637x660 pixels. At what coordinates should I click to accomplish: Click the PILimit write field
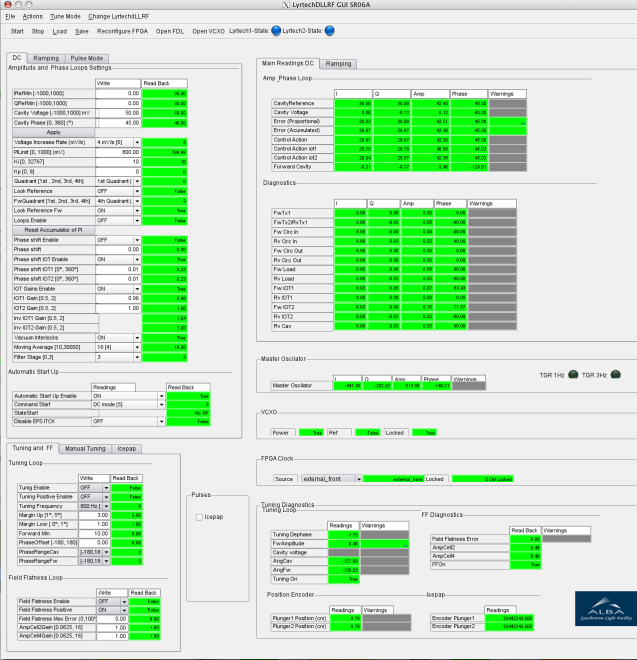point(118,152)
